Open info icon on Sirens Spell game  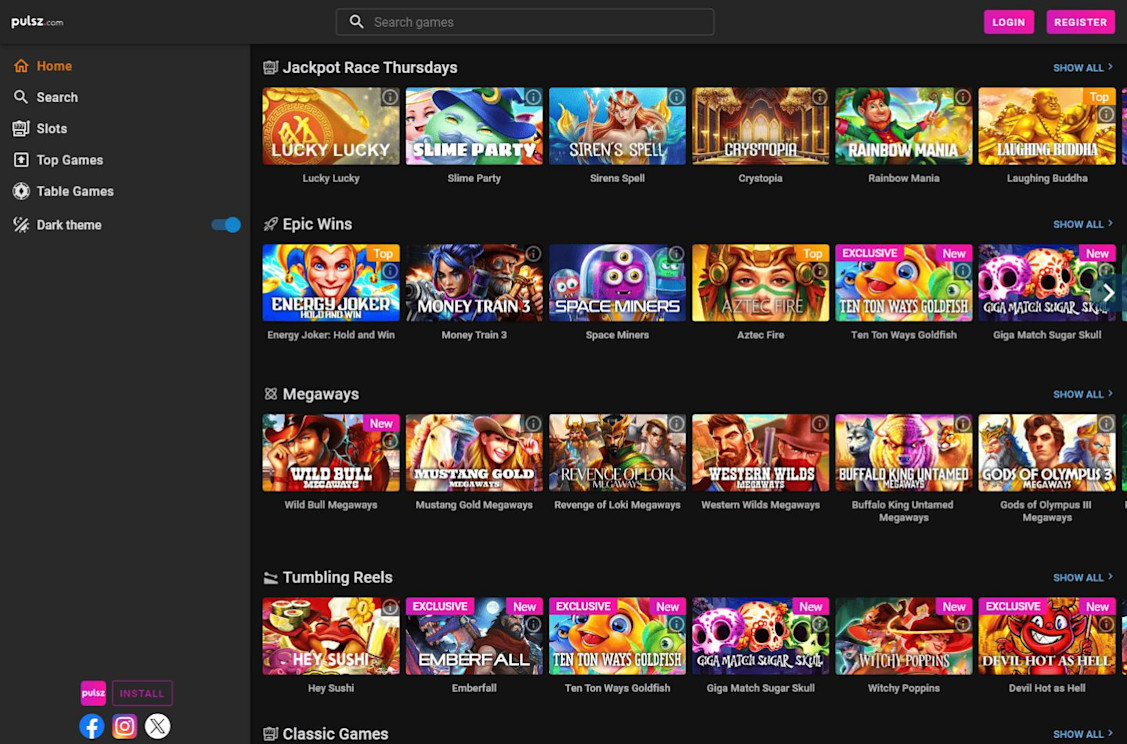pyautogui.click(x=676, y=97)
